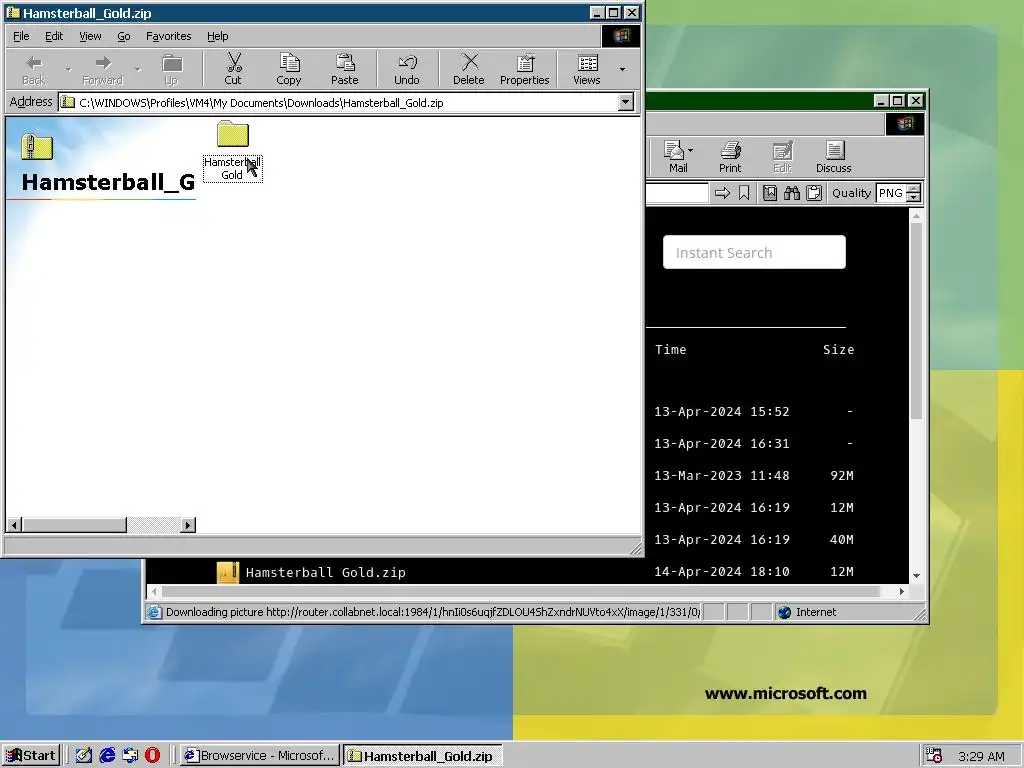Click the Paste toolbar icon
Screen dimensions: 1024x768
(x=344, y=69)
